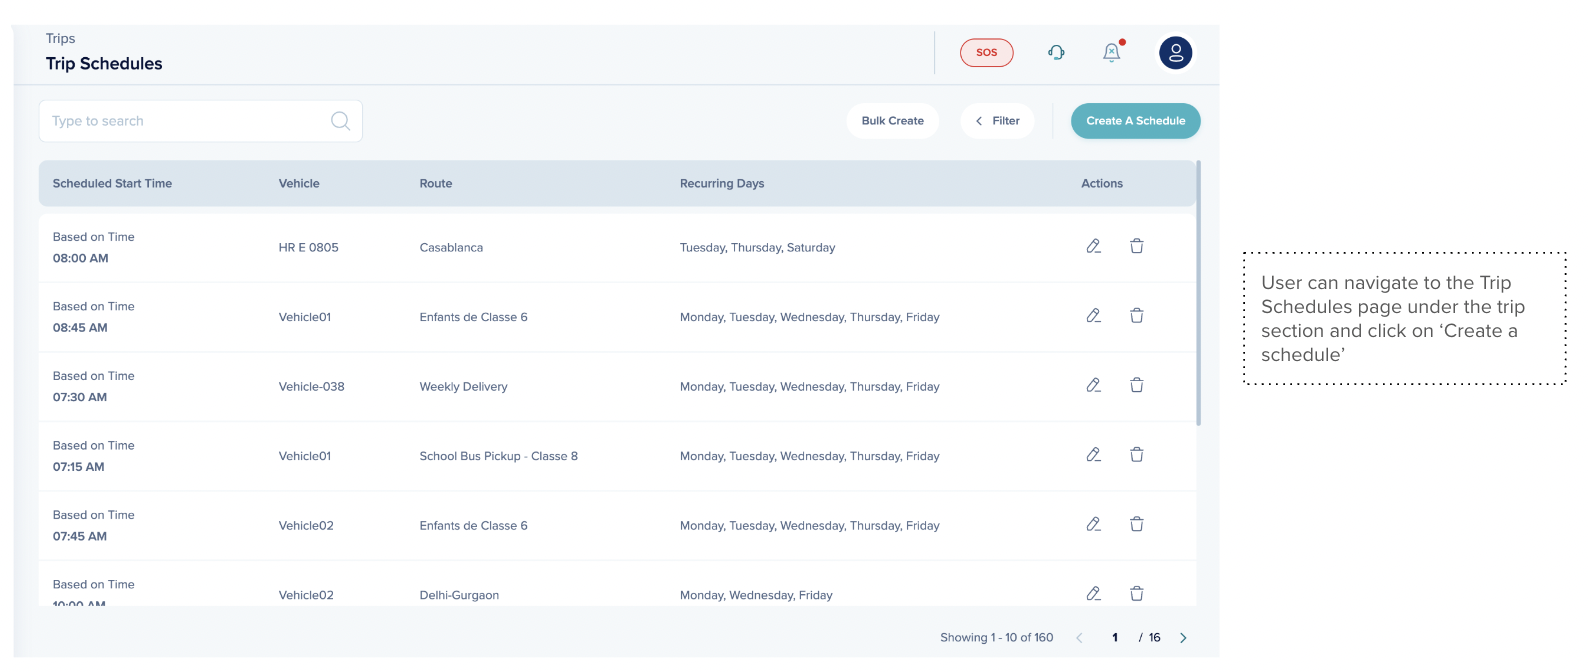This screenshot has width=1588, height=672.
Task: Delete the Weekly Delivery schedule
Action: click(x=1137, y=385)
